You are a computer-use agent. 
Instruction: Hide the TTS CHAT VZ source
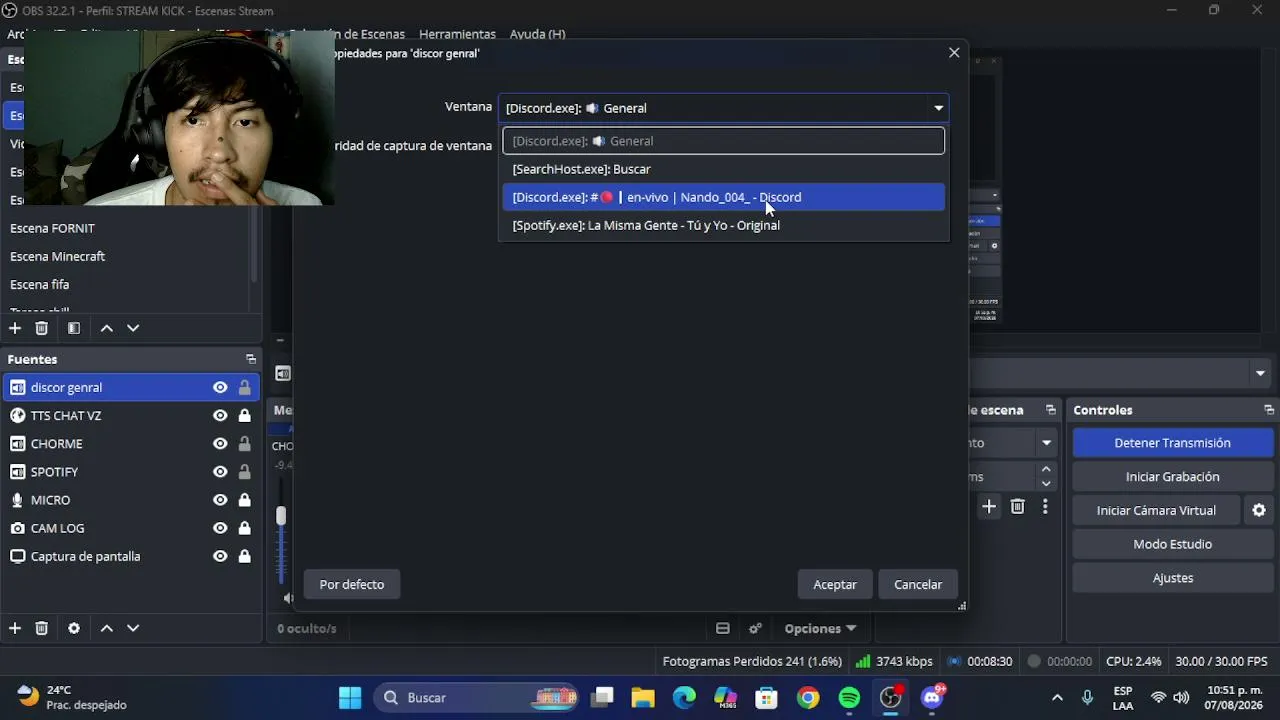point(220,416)
